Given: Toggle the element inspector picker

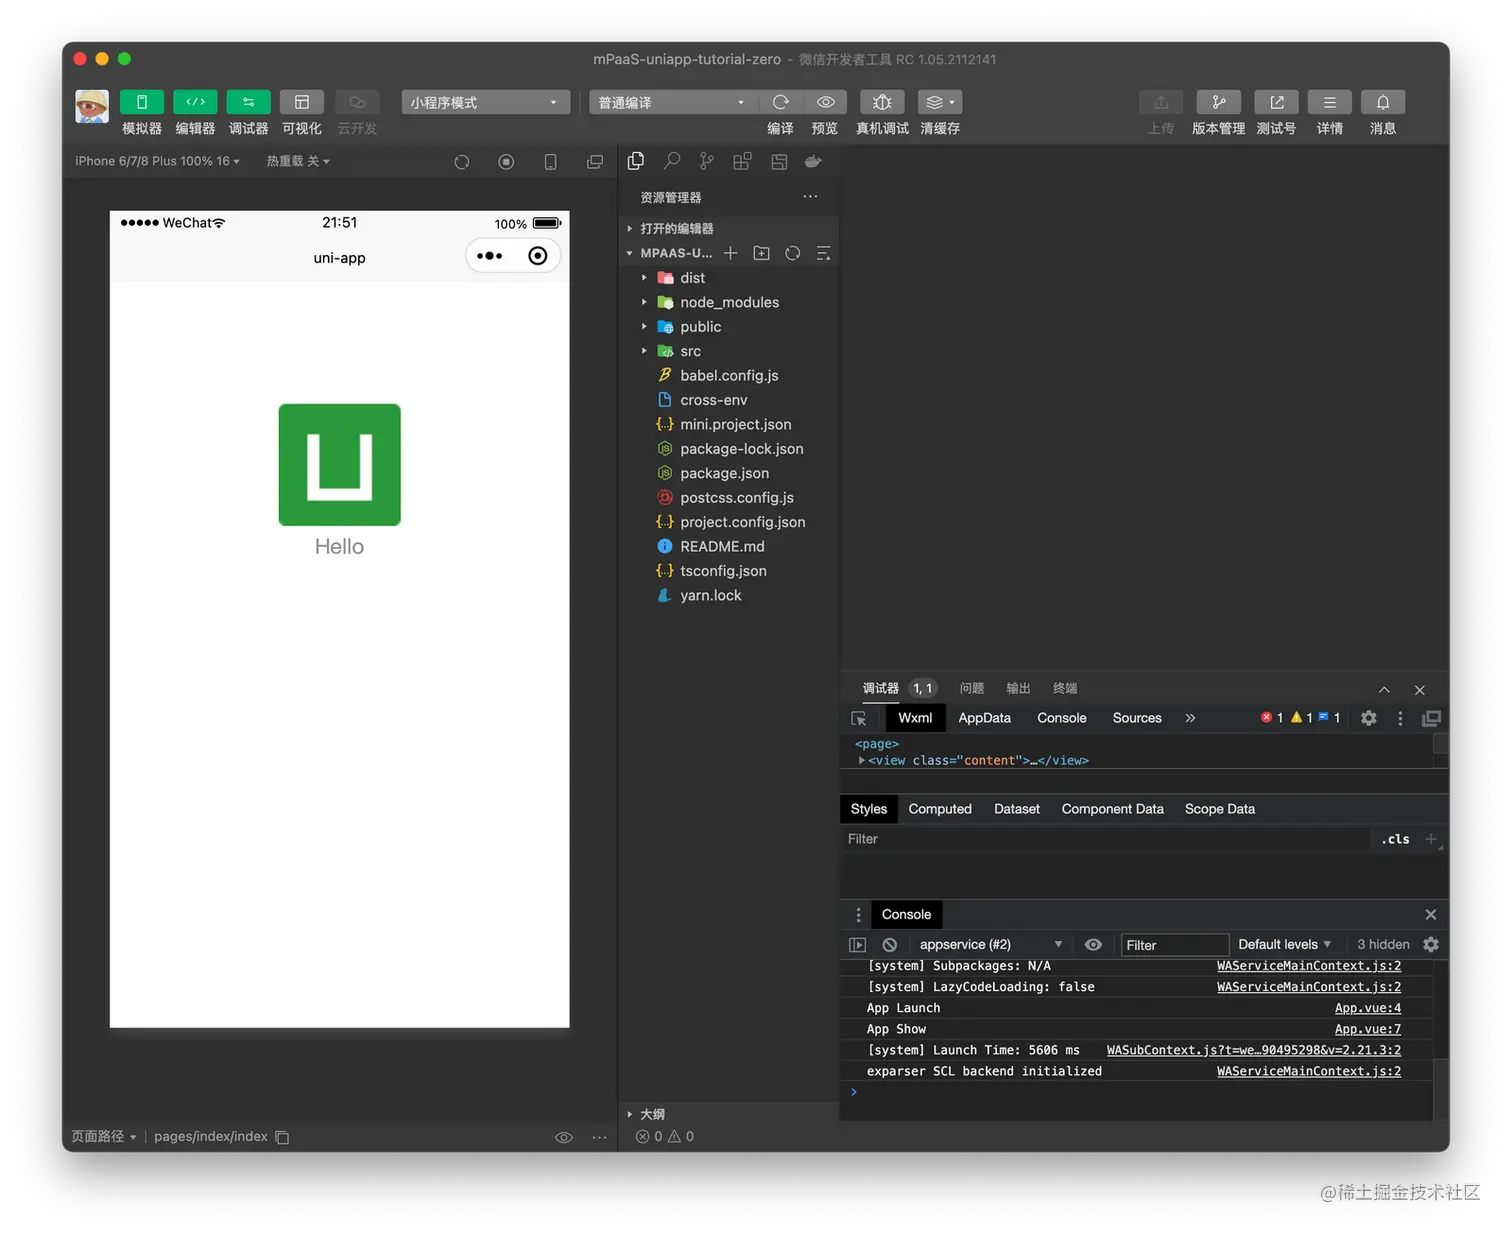Looking at the screenshot, I should click(859, 718).
